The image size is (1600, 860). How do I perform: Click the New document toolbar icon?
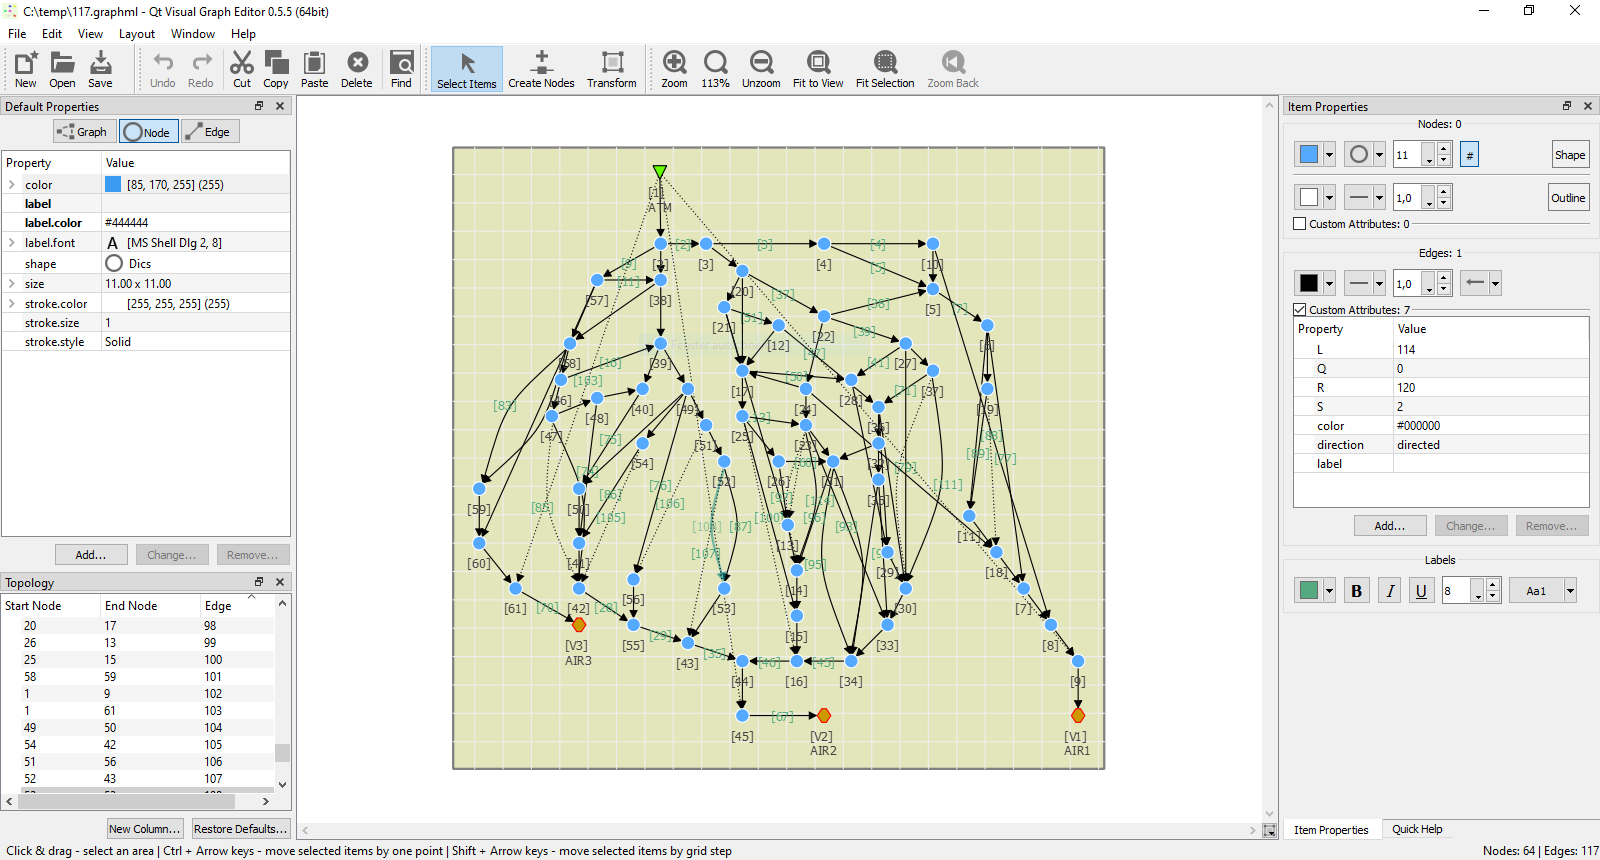[x=26, y=70]
